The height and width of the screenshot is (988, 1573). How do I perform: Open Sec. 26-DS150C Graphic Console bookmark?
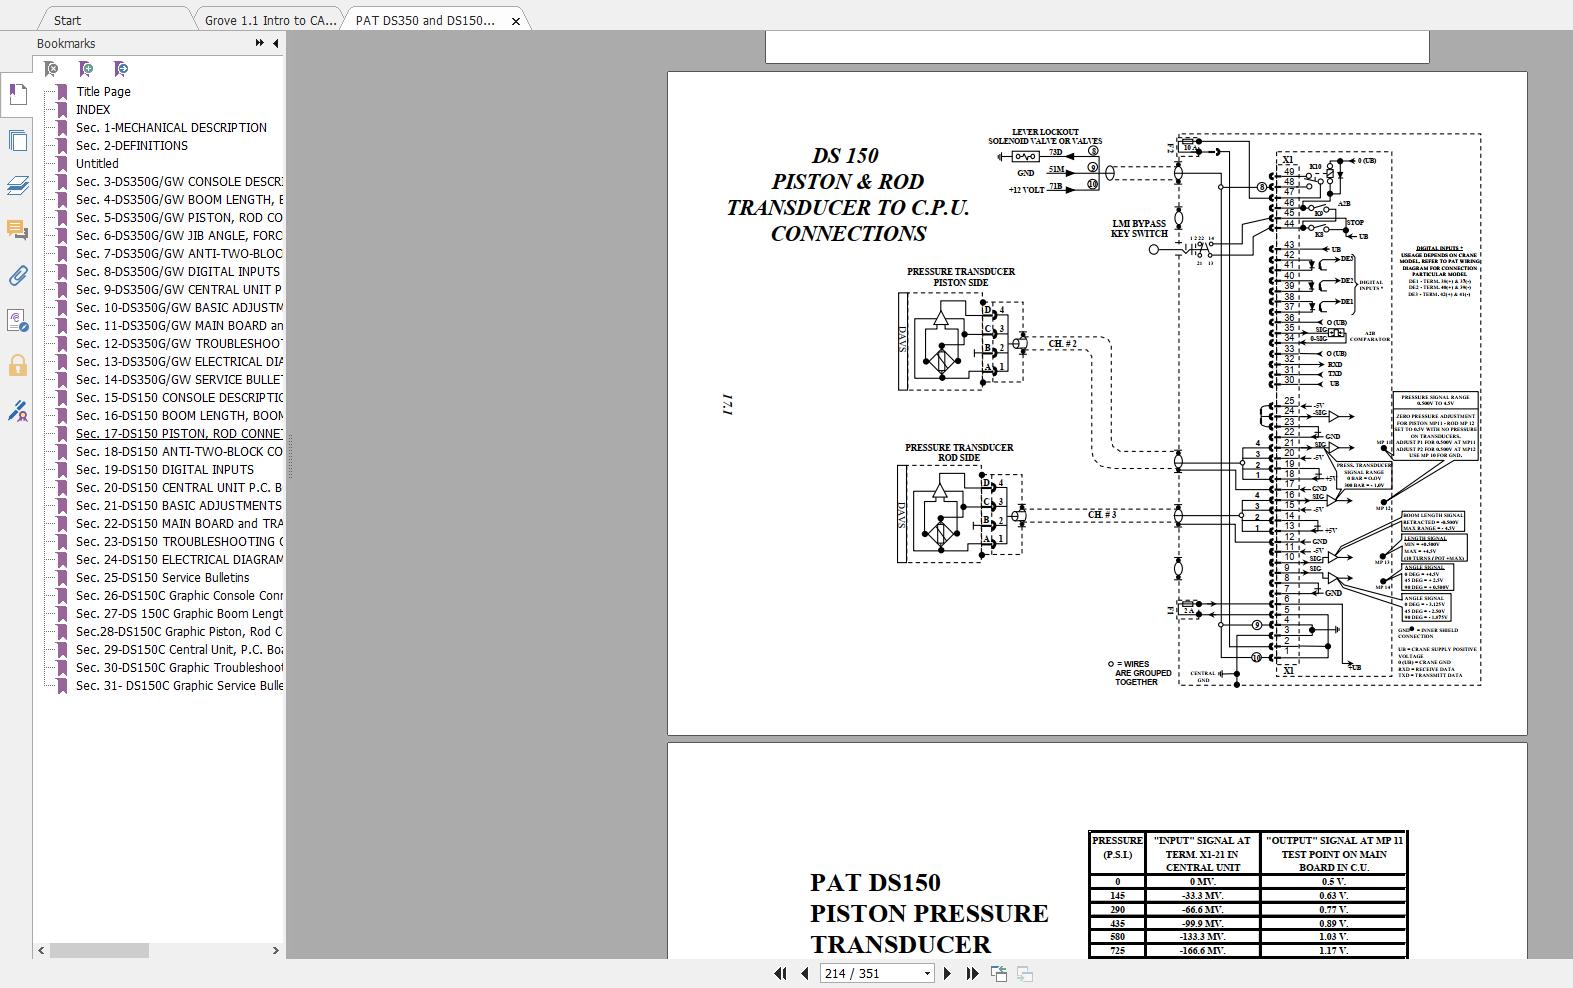[179, 596]
